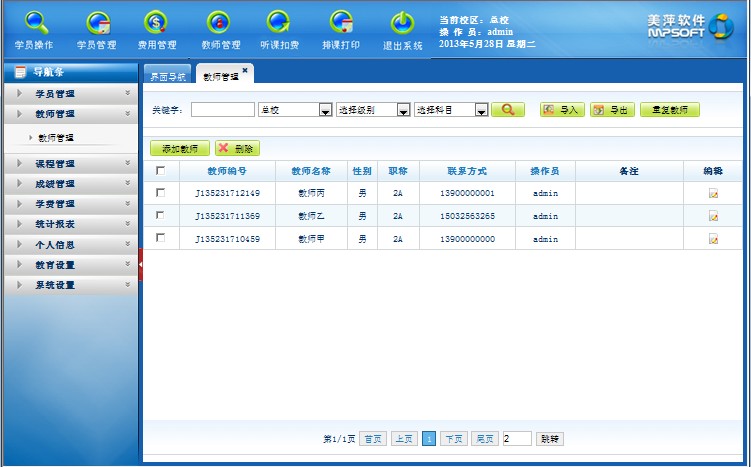Open the 学员操作 toolbar icon
This screenshot has width=751, height=467.
[34, 23]
